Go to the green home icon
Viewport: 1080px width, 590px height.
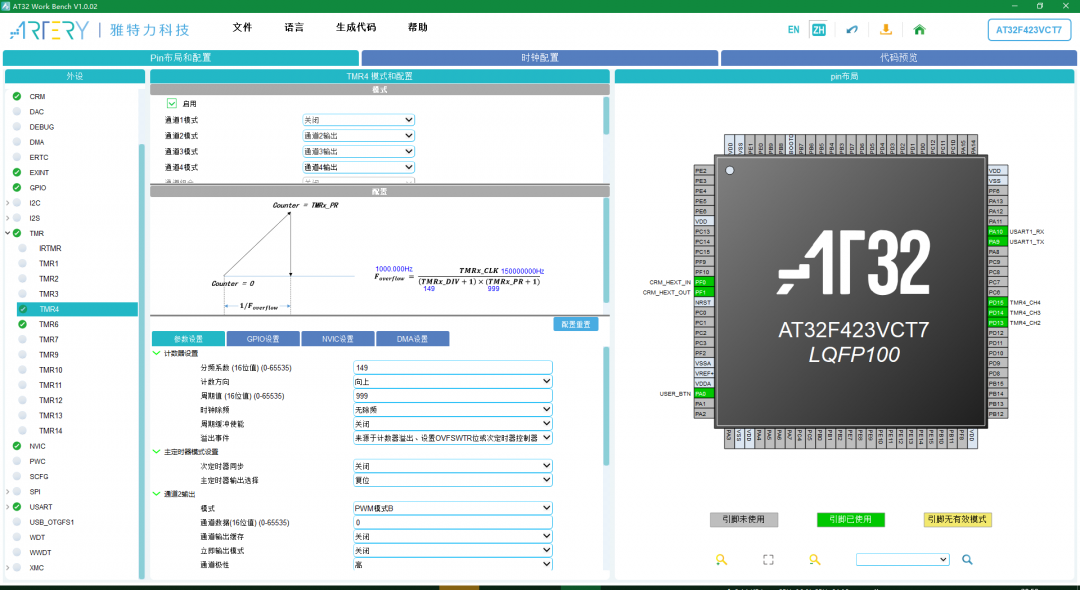click(919, 30)
